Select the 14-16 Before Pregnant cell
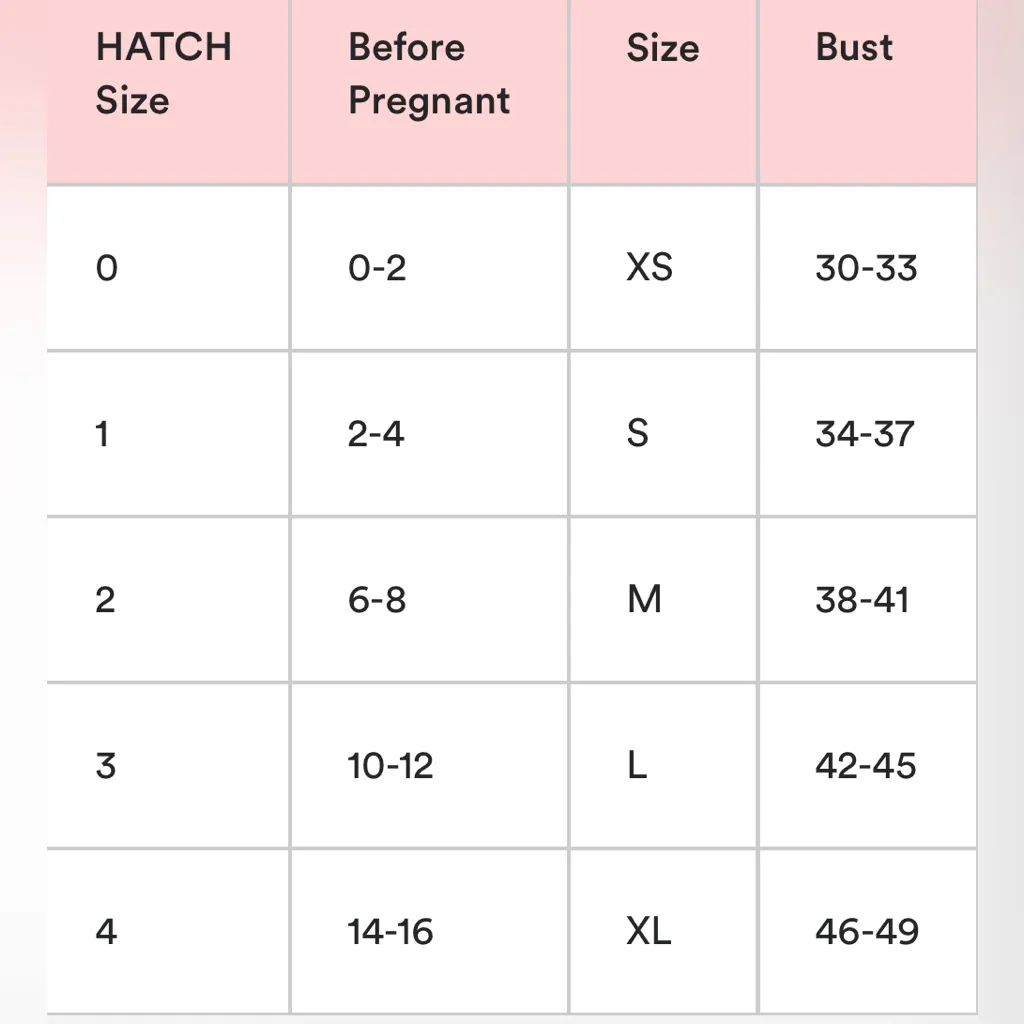 pos(390,932)
